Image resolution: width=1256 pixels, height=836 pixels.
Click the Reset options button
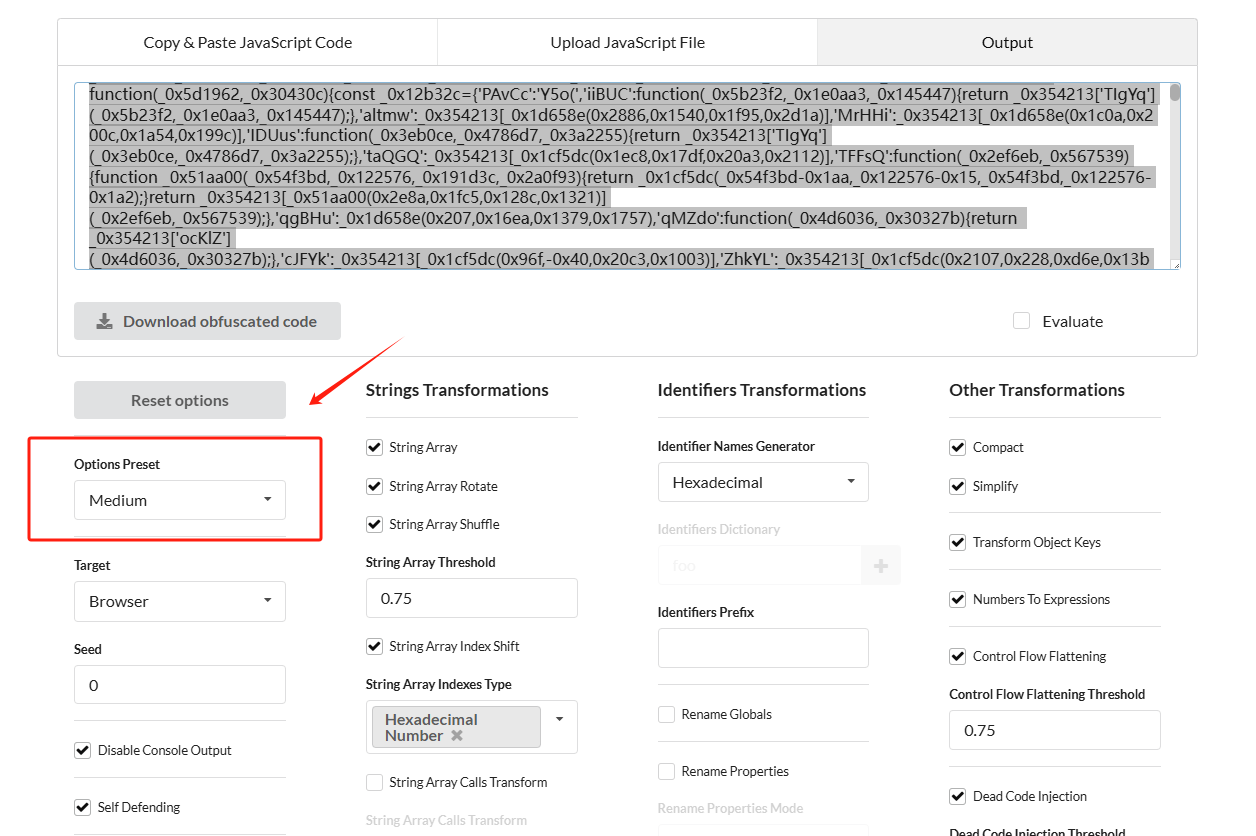pos(180,400)
